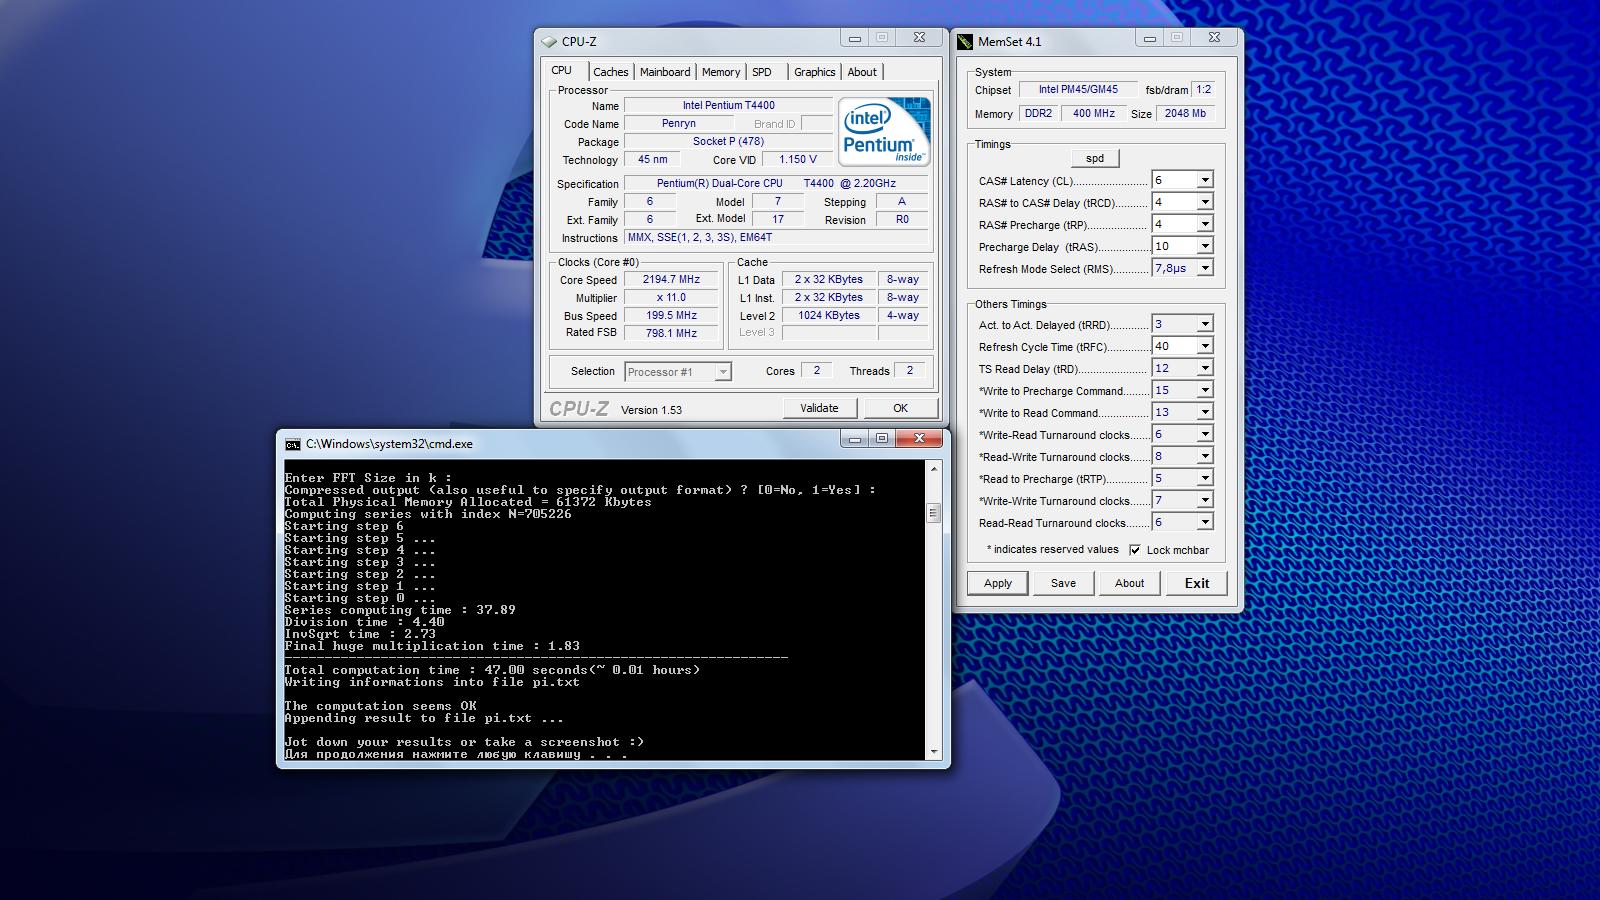Click the Memory type DDR2 value
Image resolution: width=1600 pixels, height=900 pixels.
1038,114
